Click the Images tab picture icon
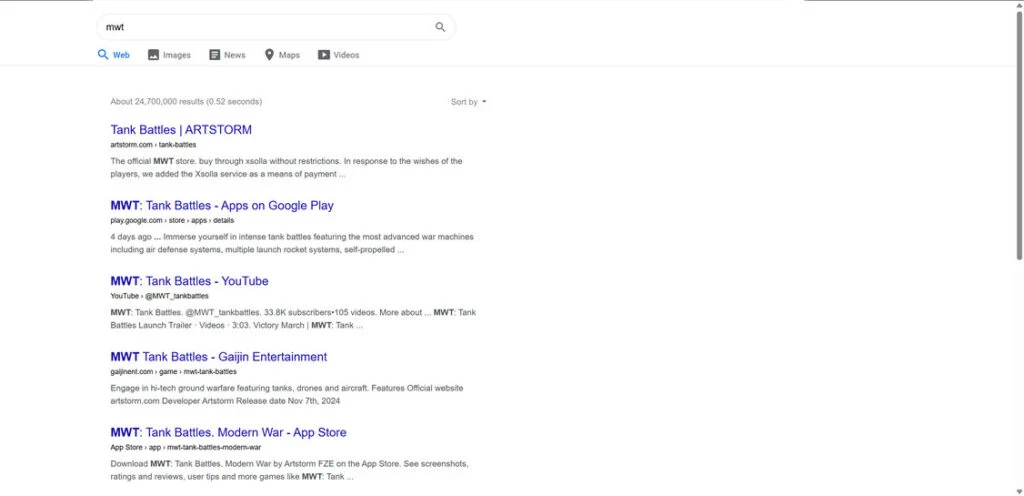1024x496 pixels. point(153,55)
